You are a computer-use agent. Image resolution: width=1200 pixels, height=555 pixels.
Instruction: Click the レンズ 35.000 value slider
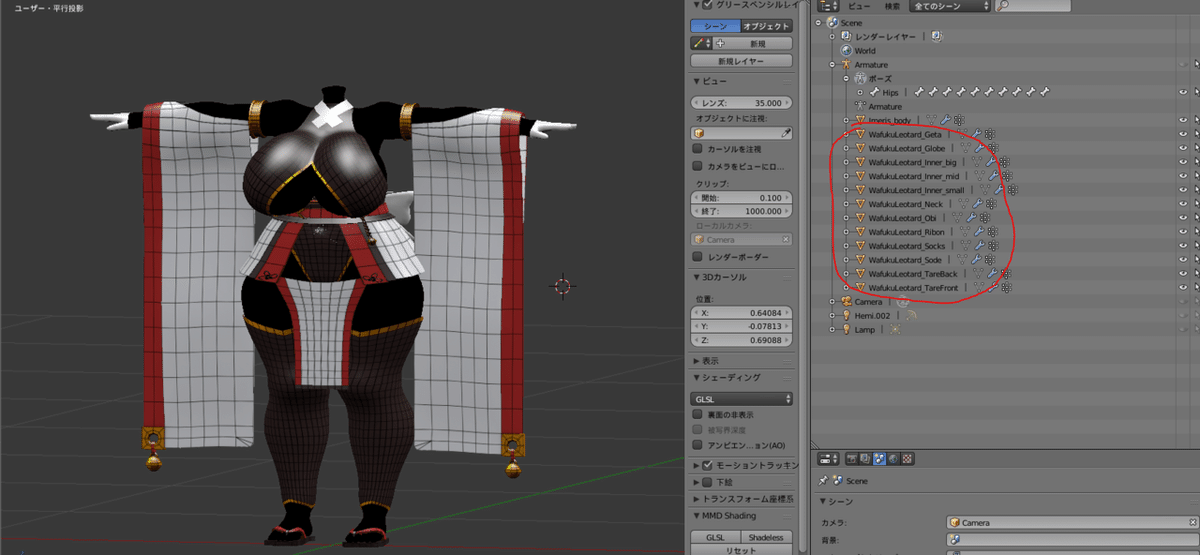tap(742, 103)
